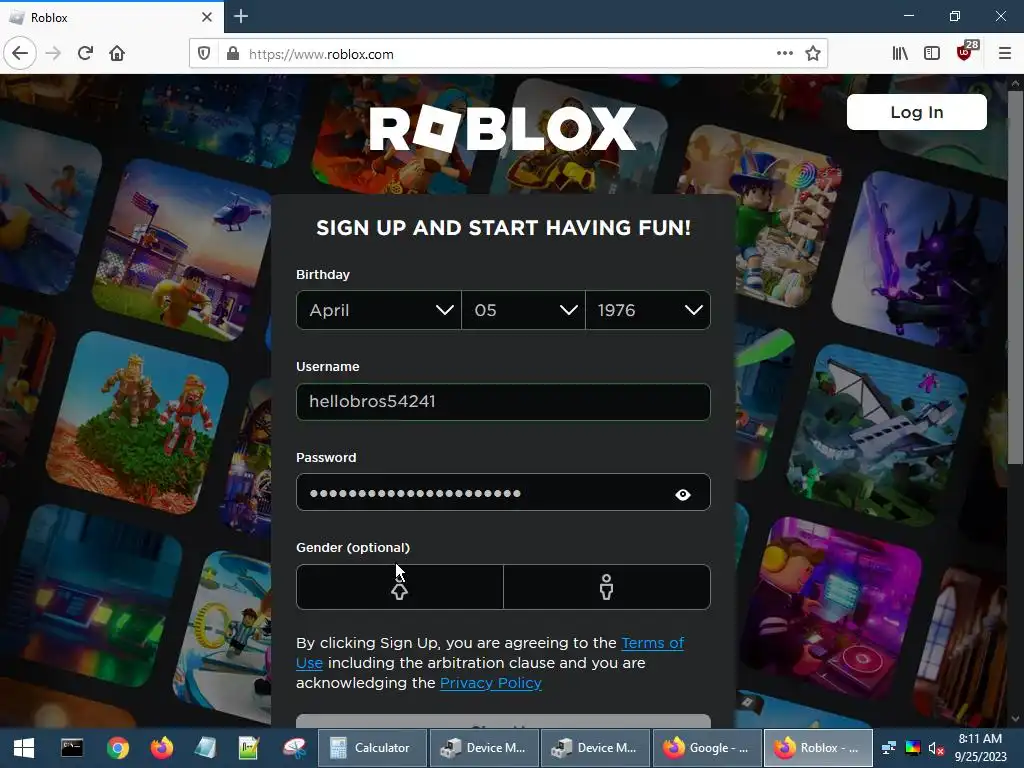
Task: Click the Password input field
Action: 503,492
